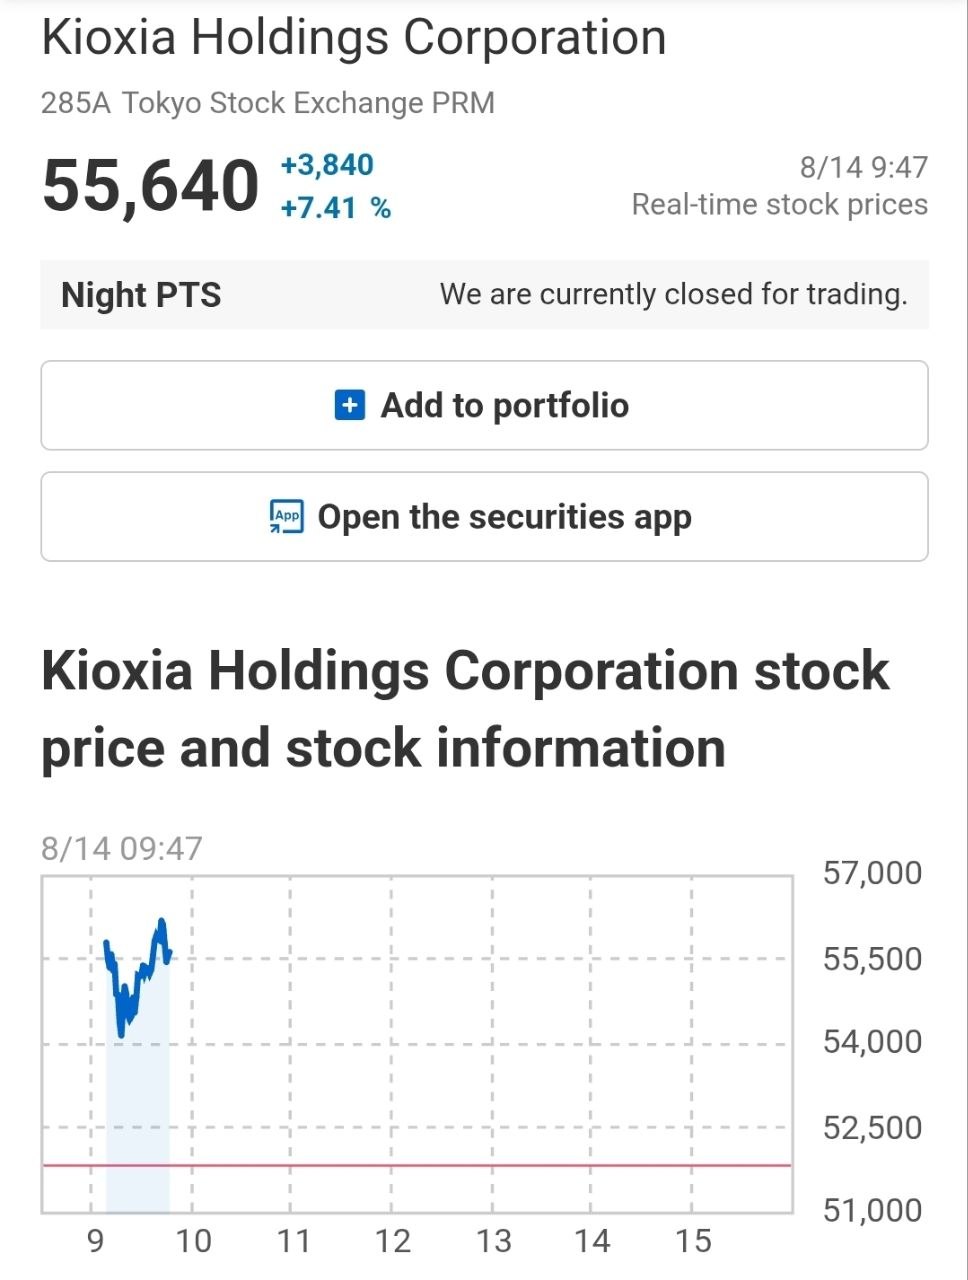The height and width of the screenshot is (1280, 968).
Task: Tap the blue plus icon beside Add to portfolio
Action: tap(349, 405)
